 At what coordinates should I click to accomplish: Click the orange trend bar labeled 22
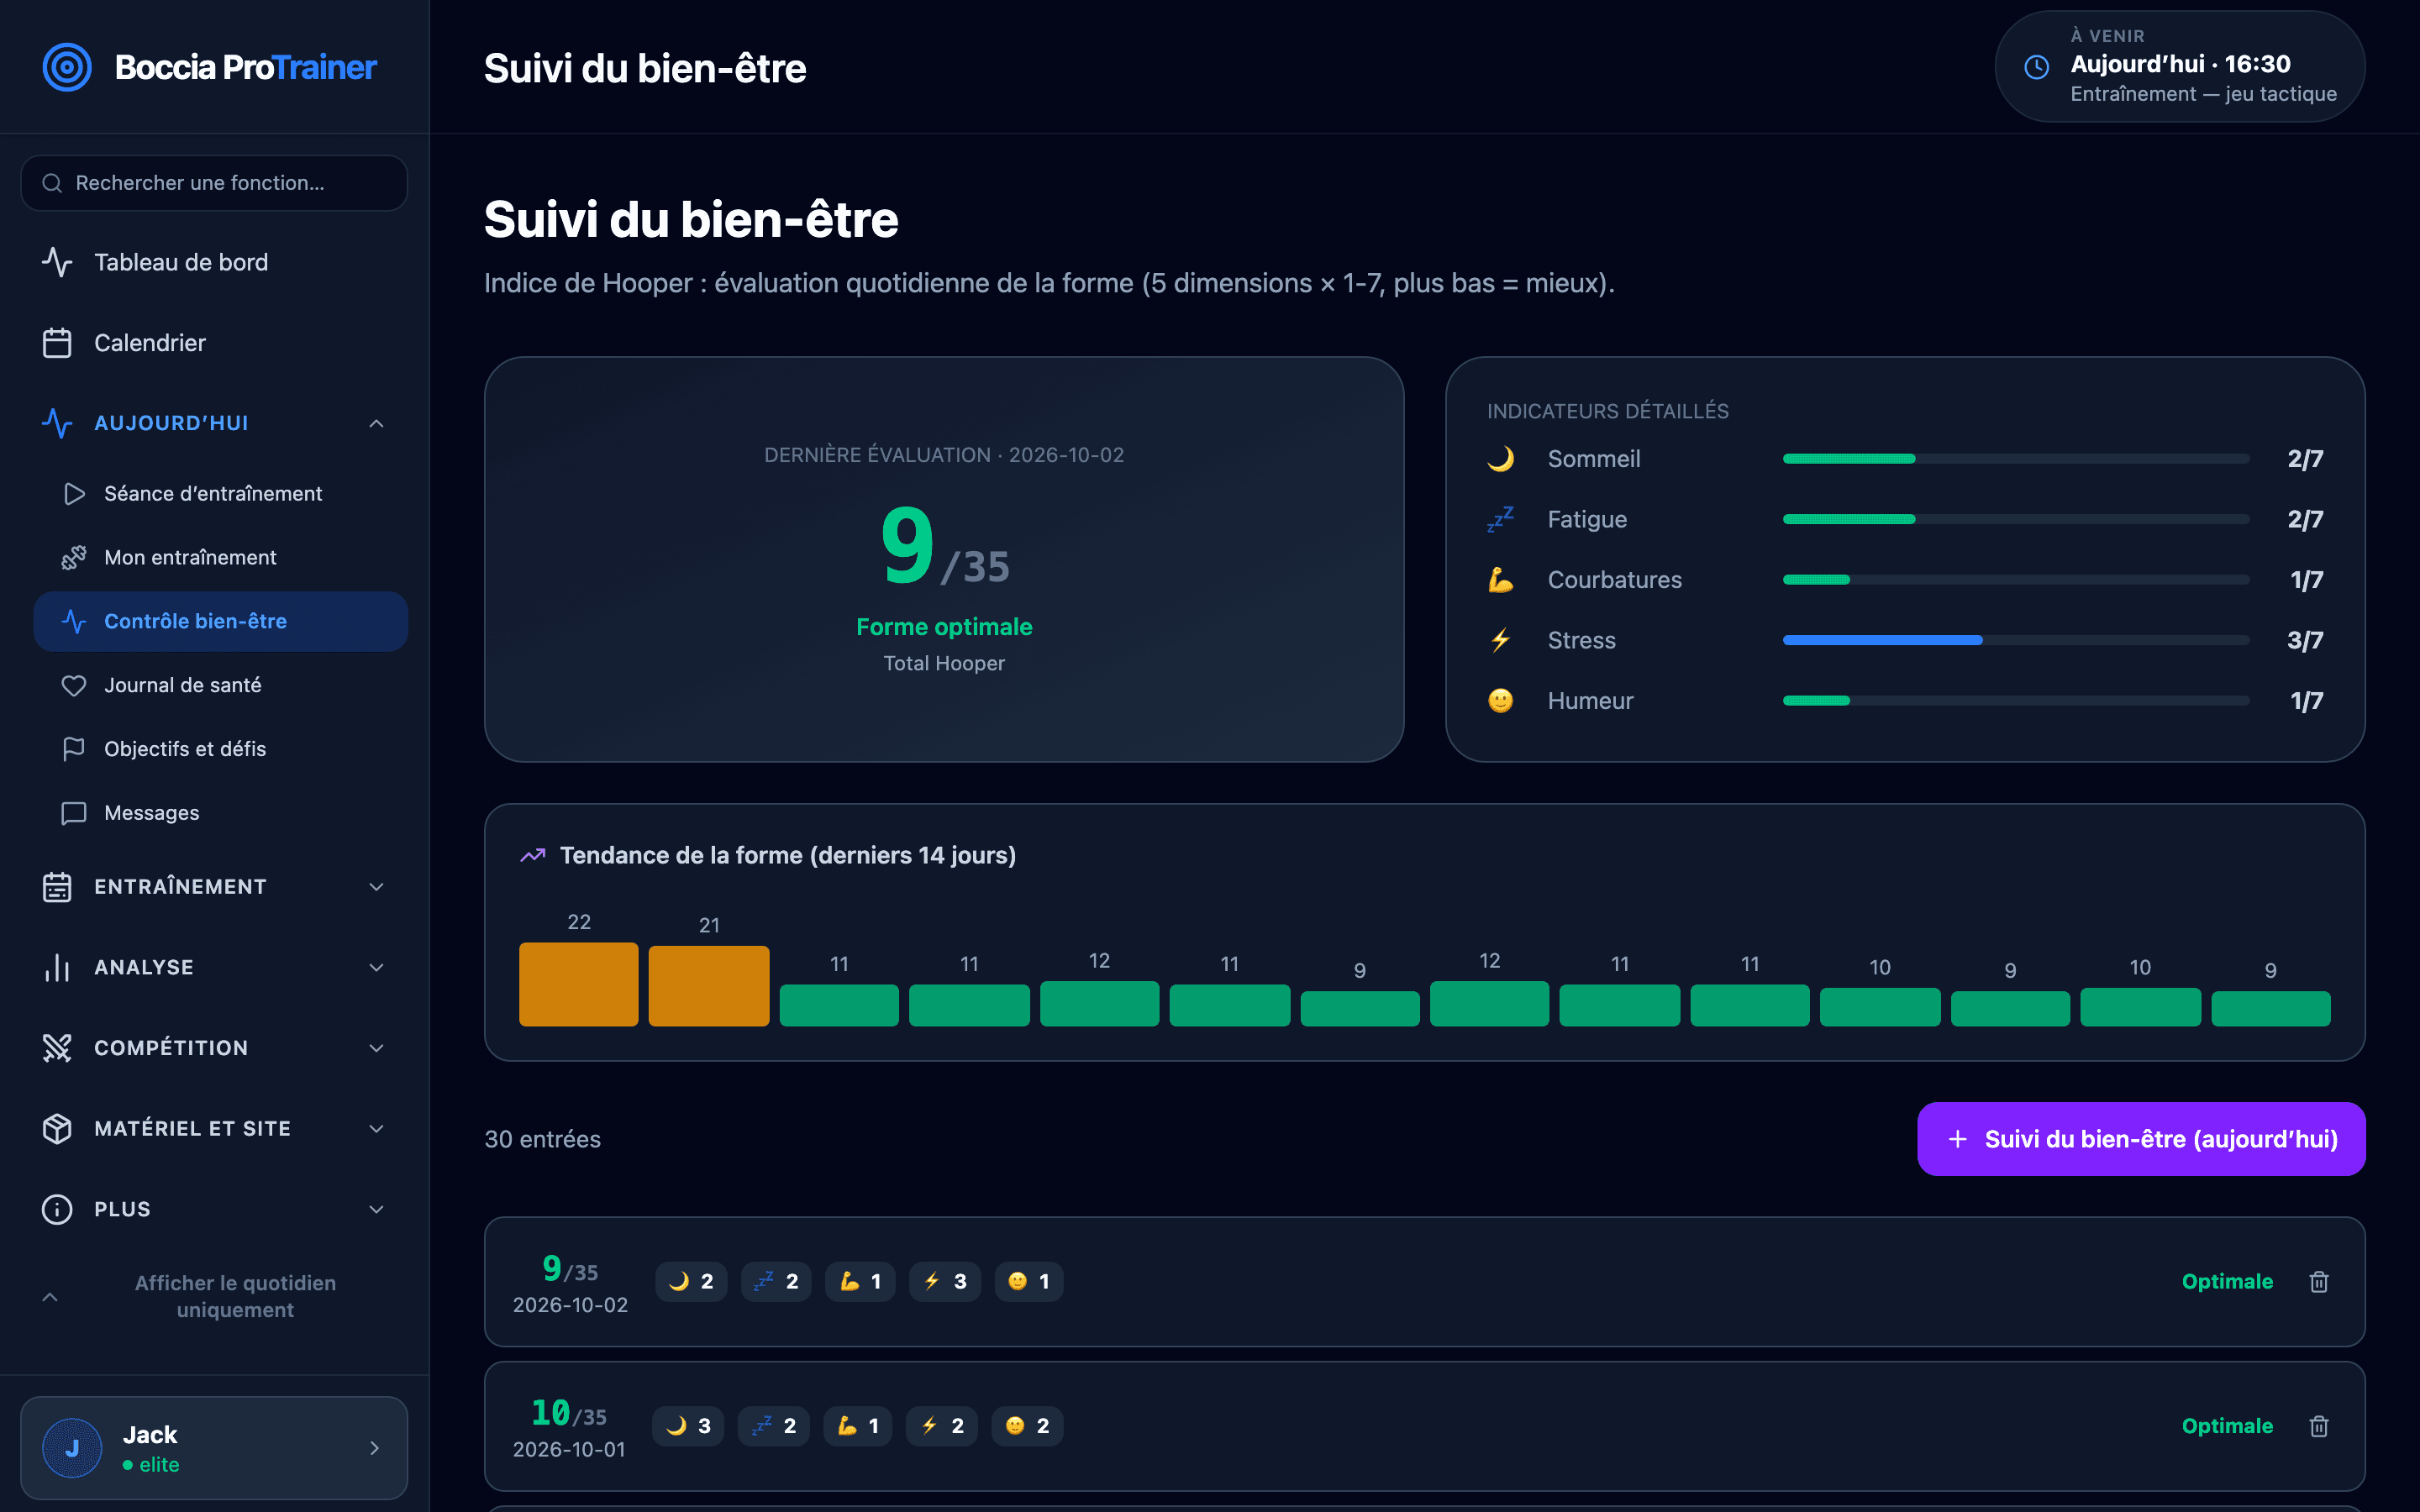click(579, 984)
